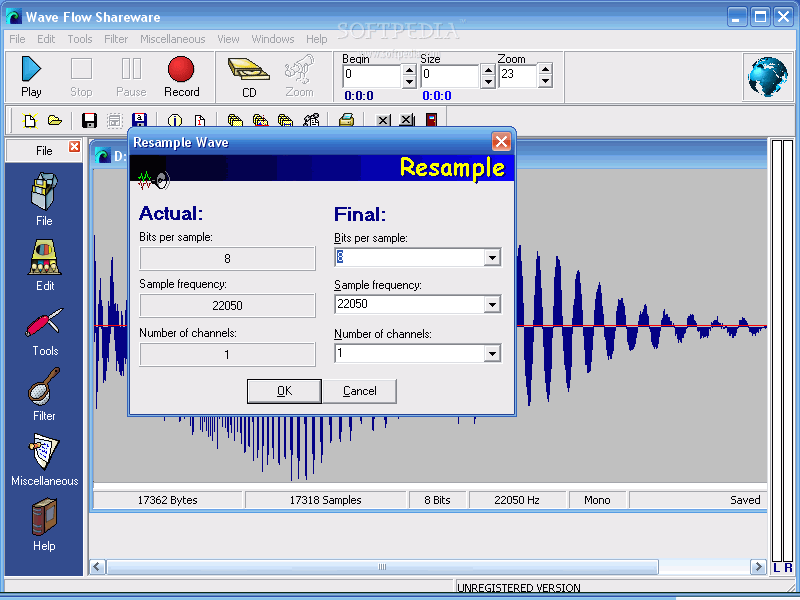800x600 pixels.
Task: Open the Help book in sidebar
Action: pyautogui.click(x=44, y=525)
